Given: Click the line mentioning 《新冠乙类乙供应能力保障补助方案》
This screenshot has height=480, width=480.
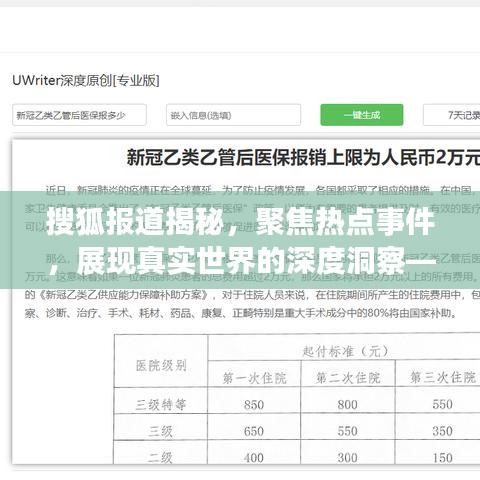Looking at the screenshot, I should click(252, 295).
